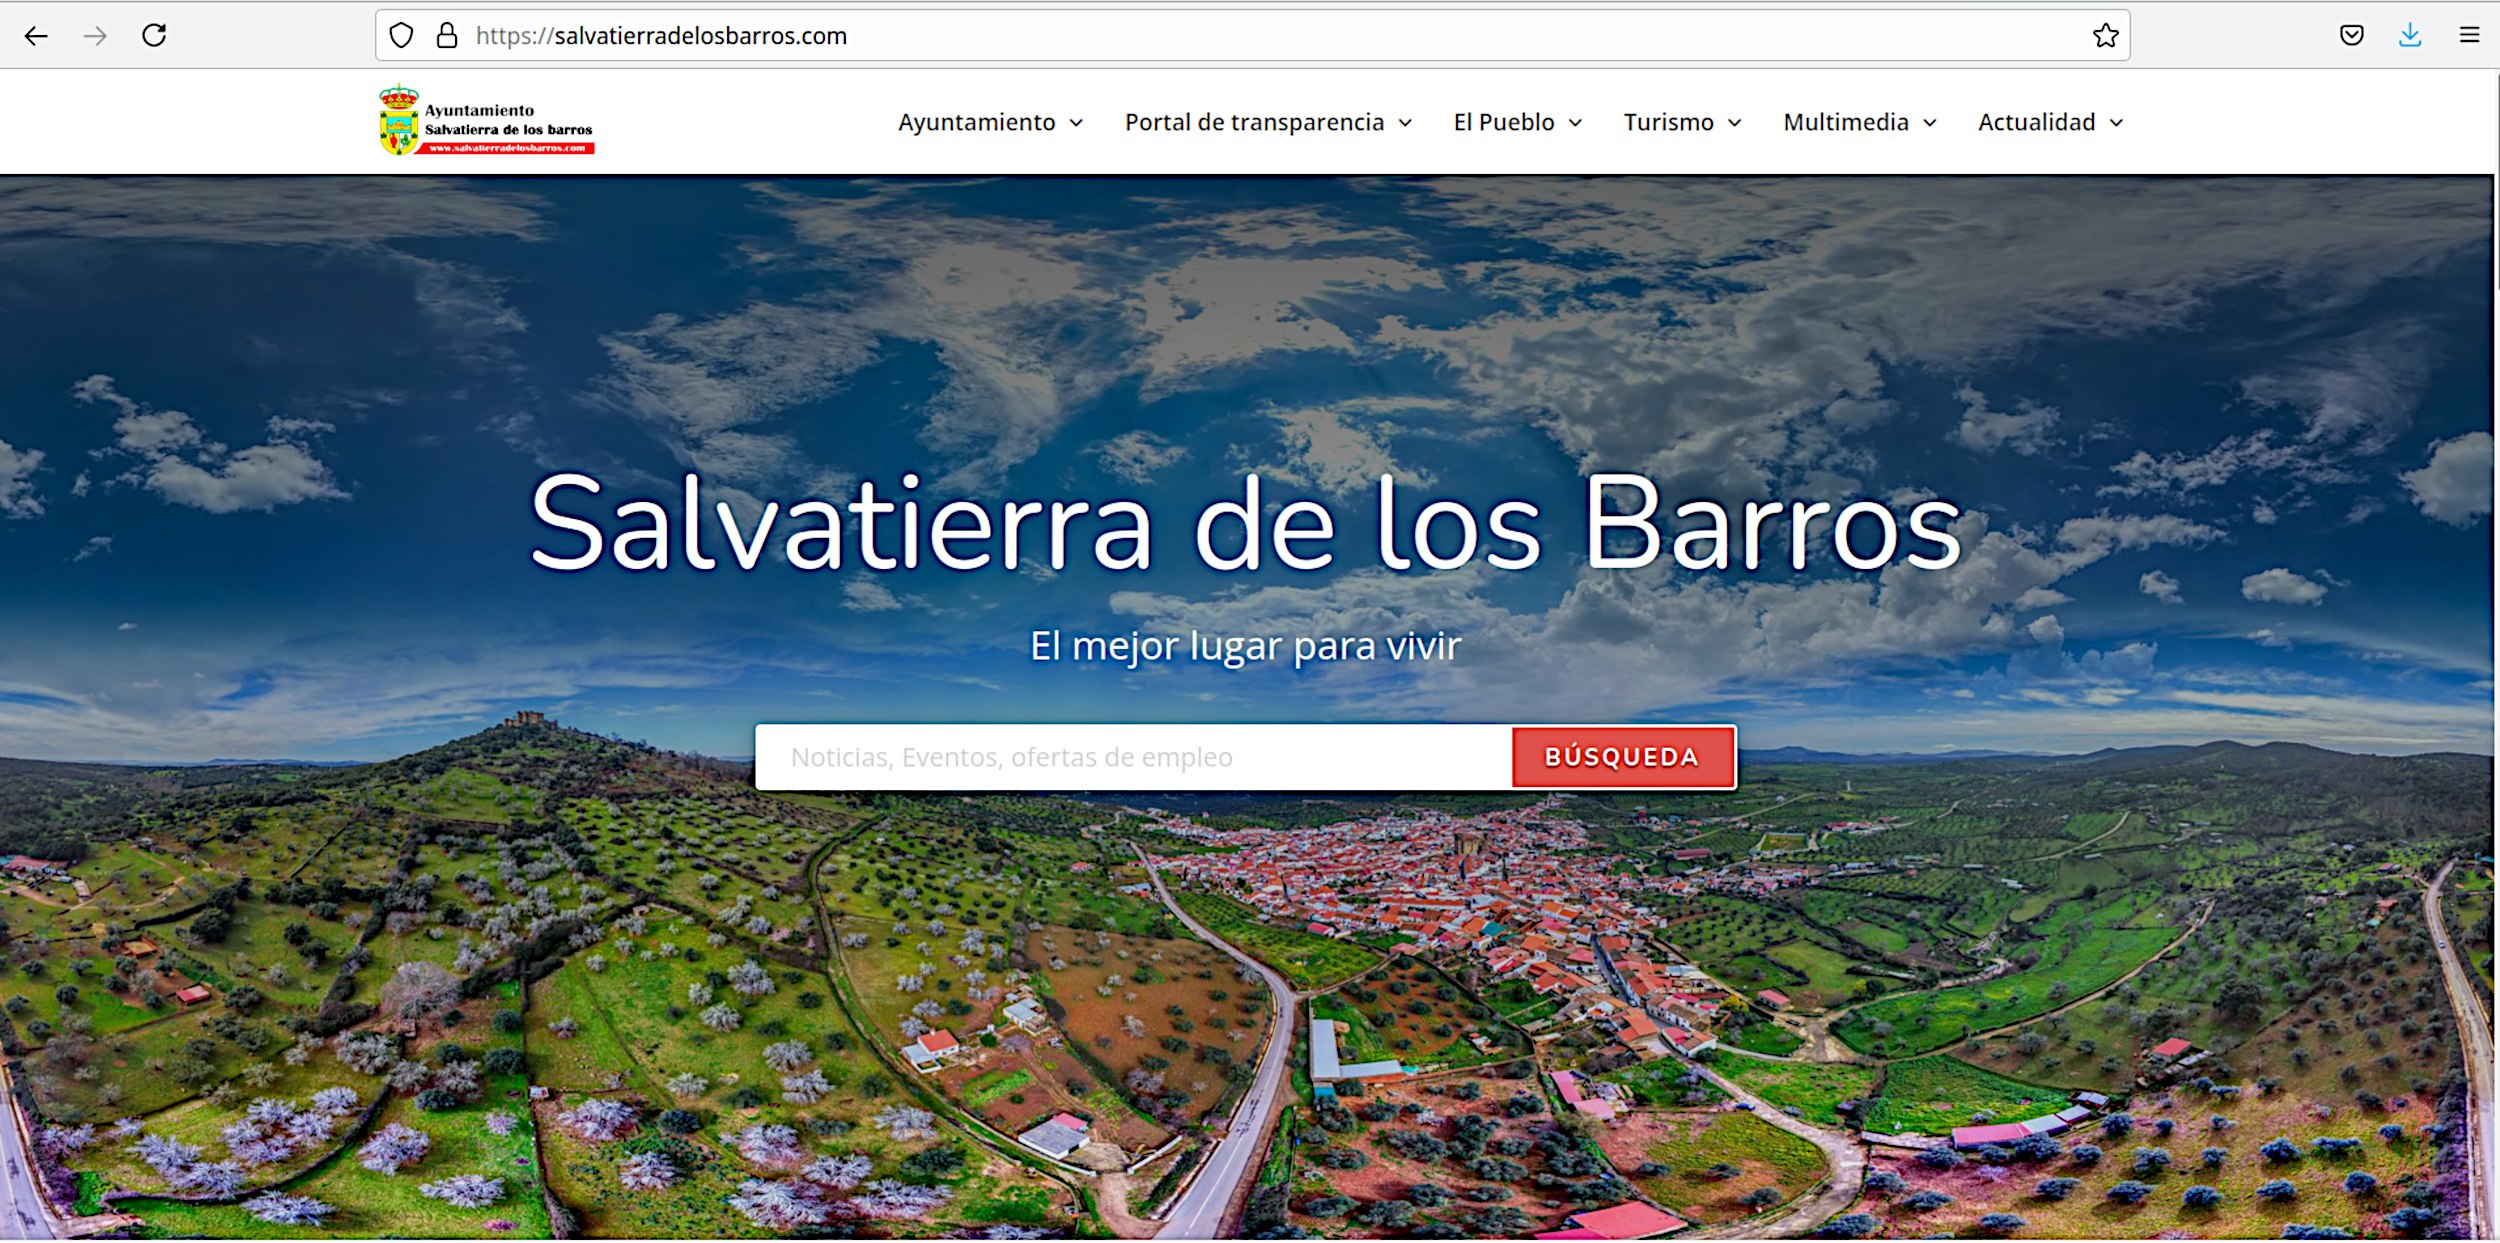Show downloads with the download arrow
This screenshot has width=2500, height=1243.
[2410, 36]
